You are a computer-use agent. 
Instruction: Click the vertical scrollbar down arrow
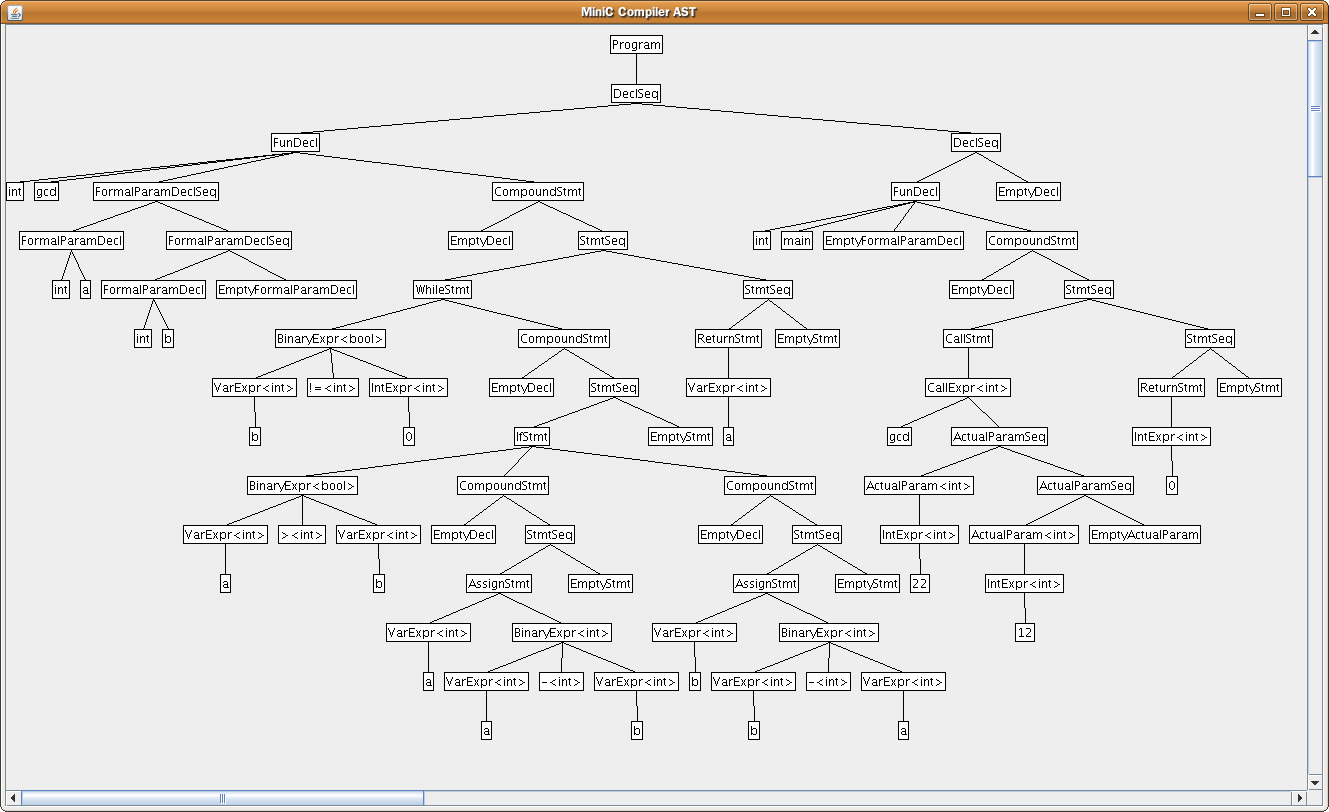pyautogui.click(x=1315, y=782)
